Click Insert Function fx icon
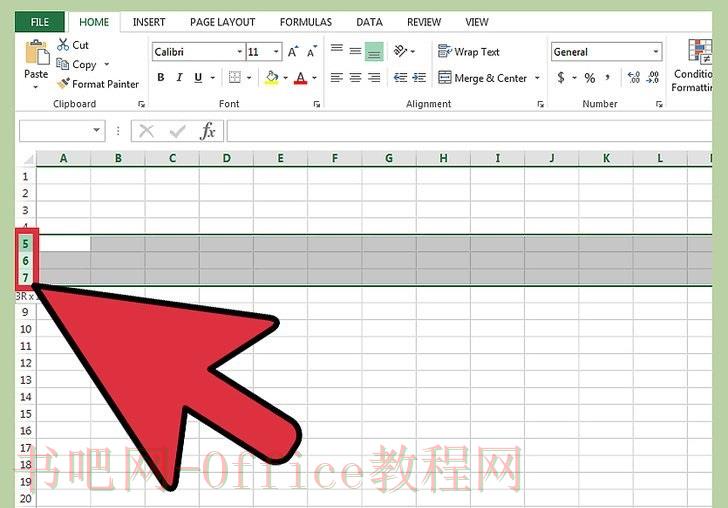 click(x=208, y=131)
